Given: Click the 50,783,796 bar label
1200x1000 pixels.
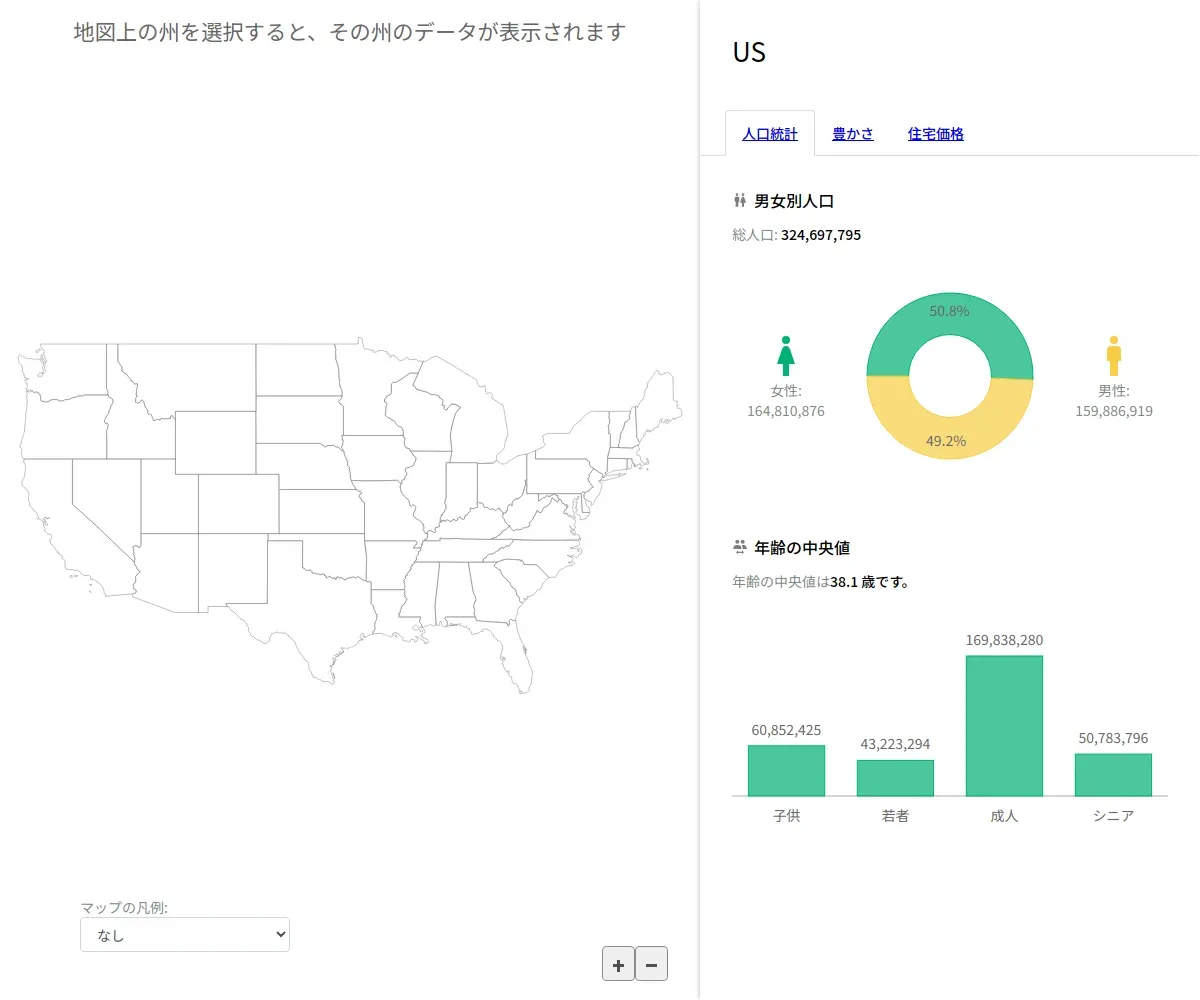Looking at the screenshot, I should pos(1113,738).
